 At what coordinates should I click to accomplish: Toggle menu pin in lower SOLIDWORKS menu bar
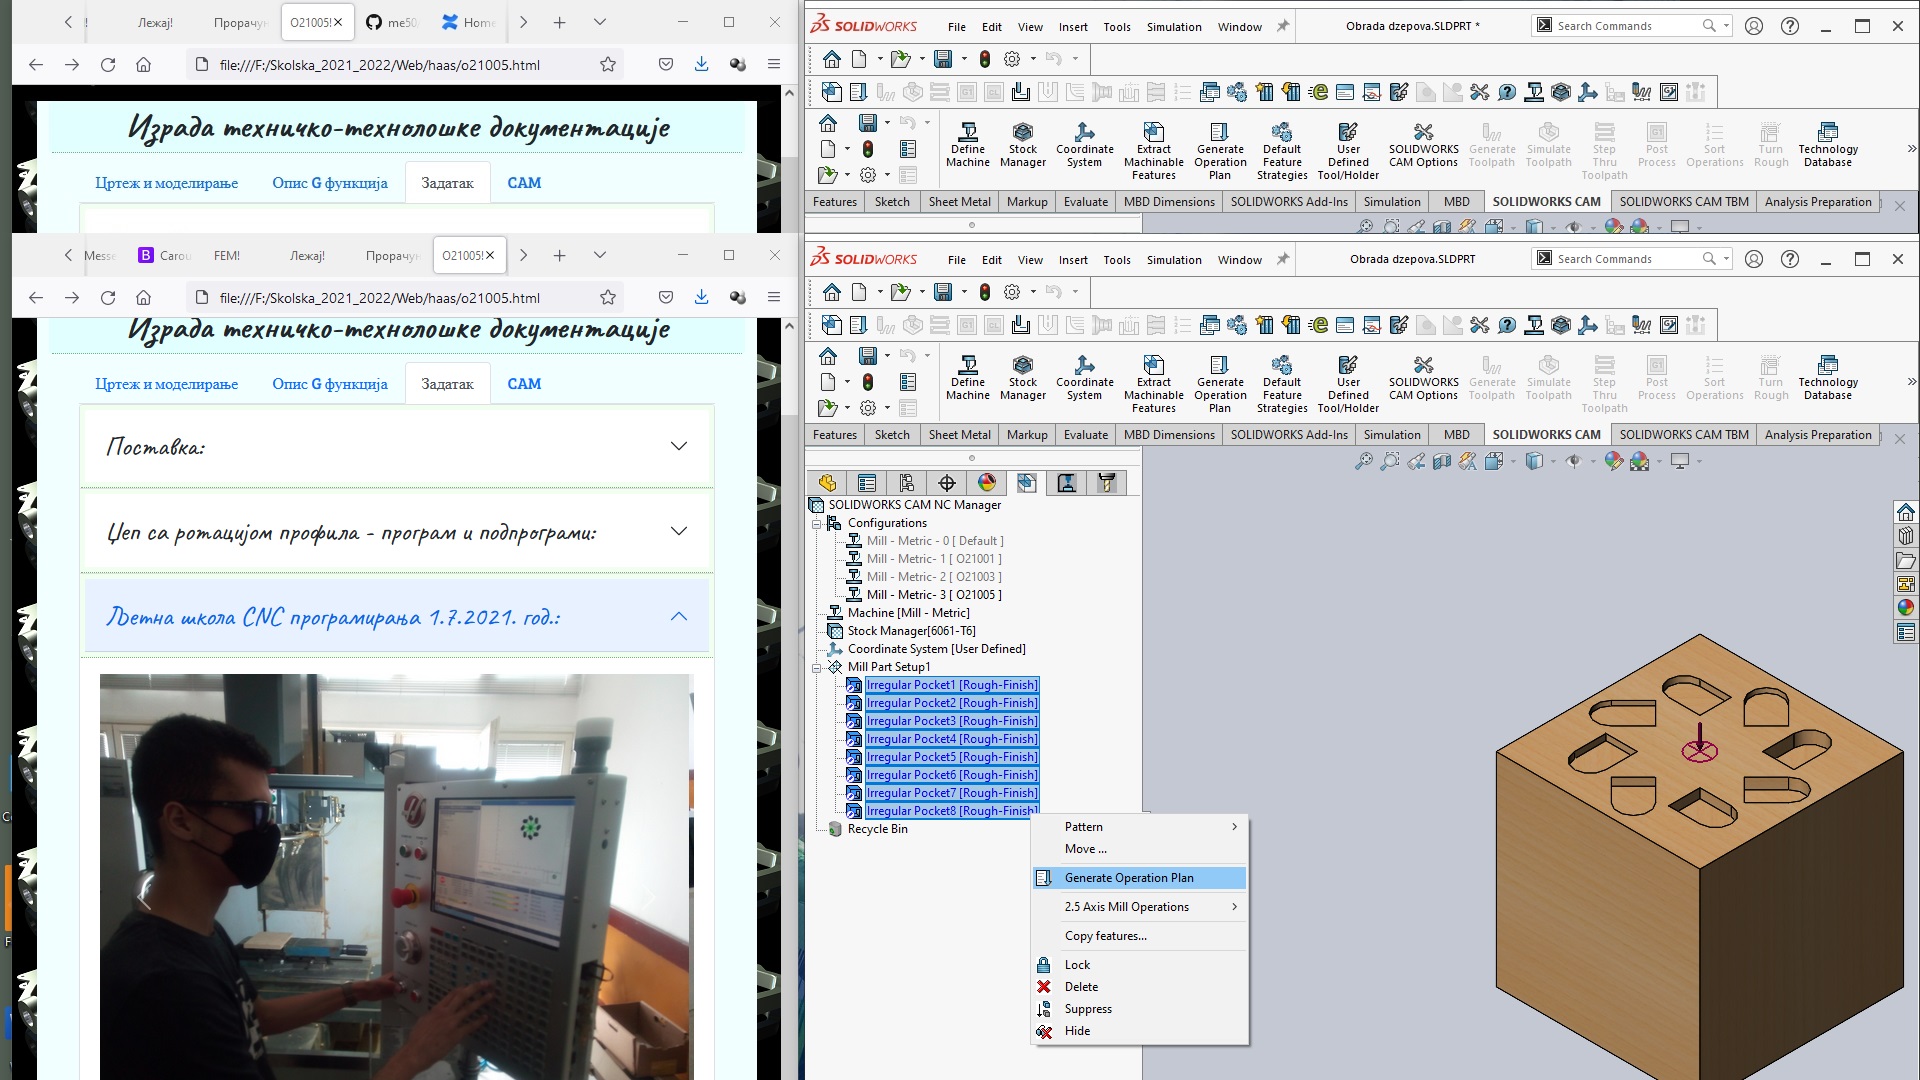1283,259
